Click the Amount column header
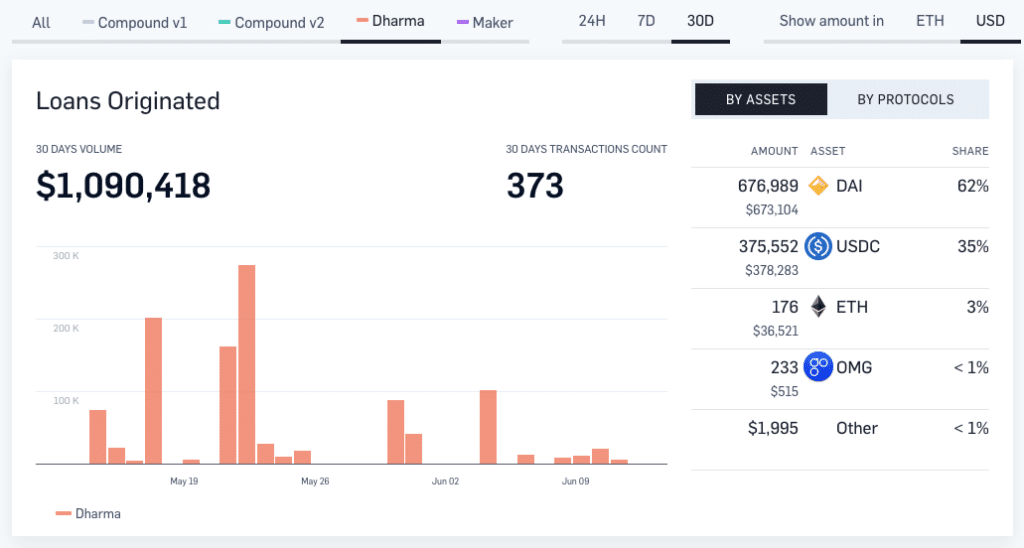 (774, 151)
